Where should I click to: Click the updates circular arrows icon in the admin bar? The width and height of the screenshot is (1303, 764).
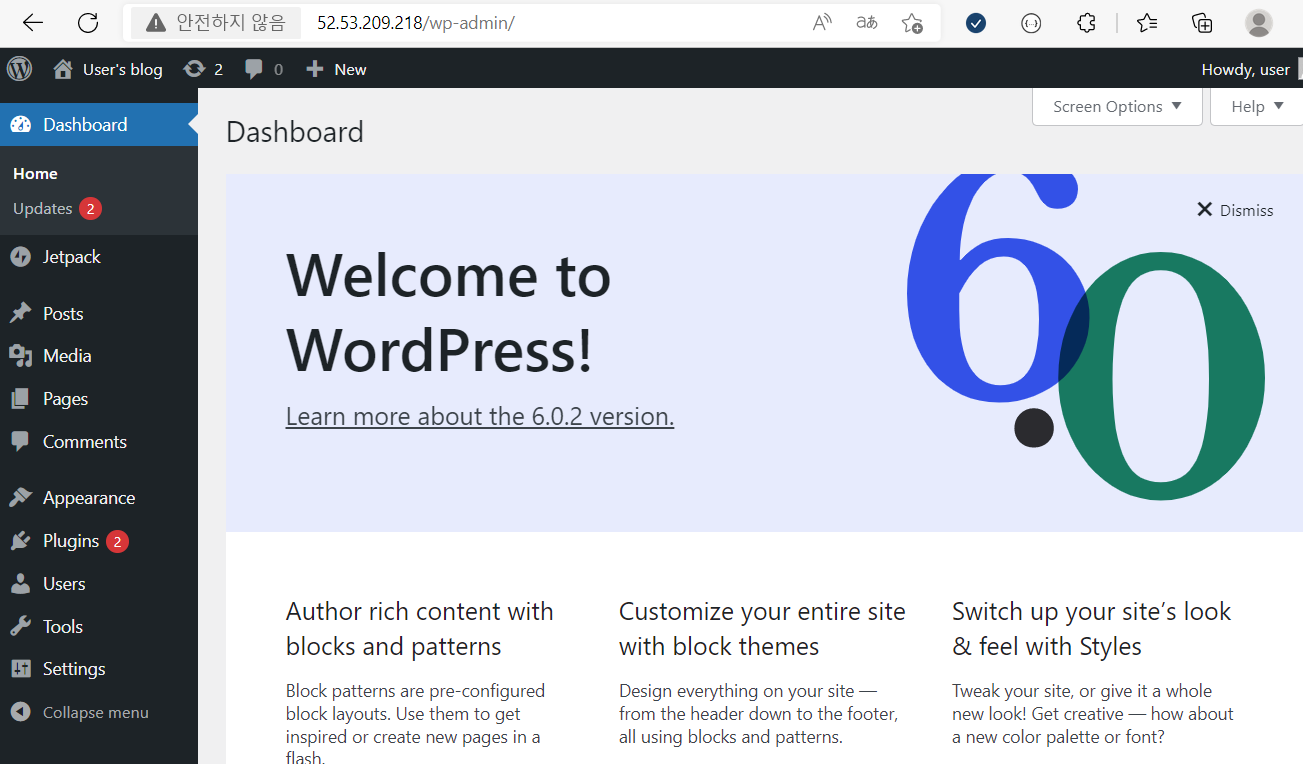pos(194,69)
